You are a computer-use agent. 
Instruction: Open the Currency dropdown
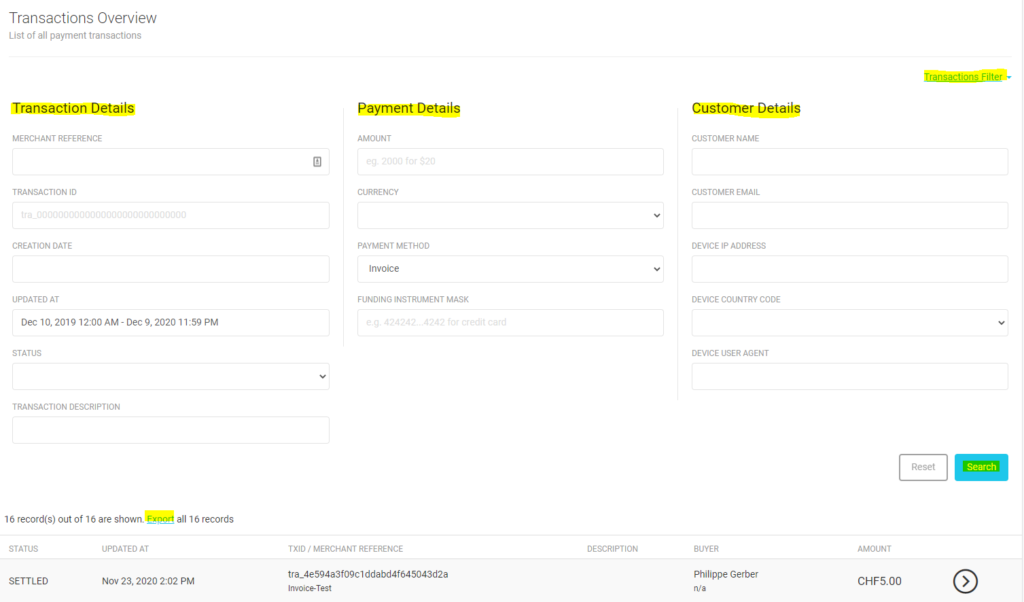click(510, 215)
